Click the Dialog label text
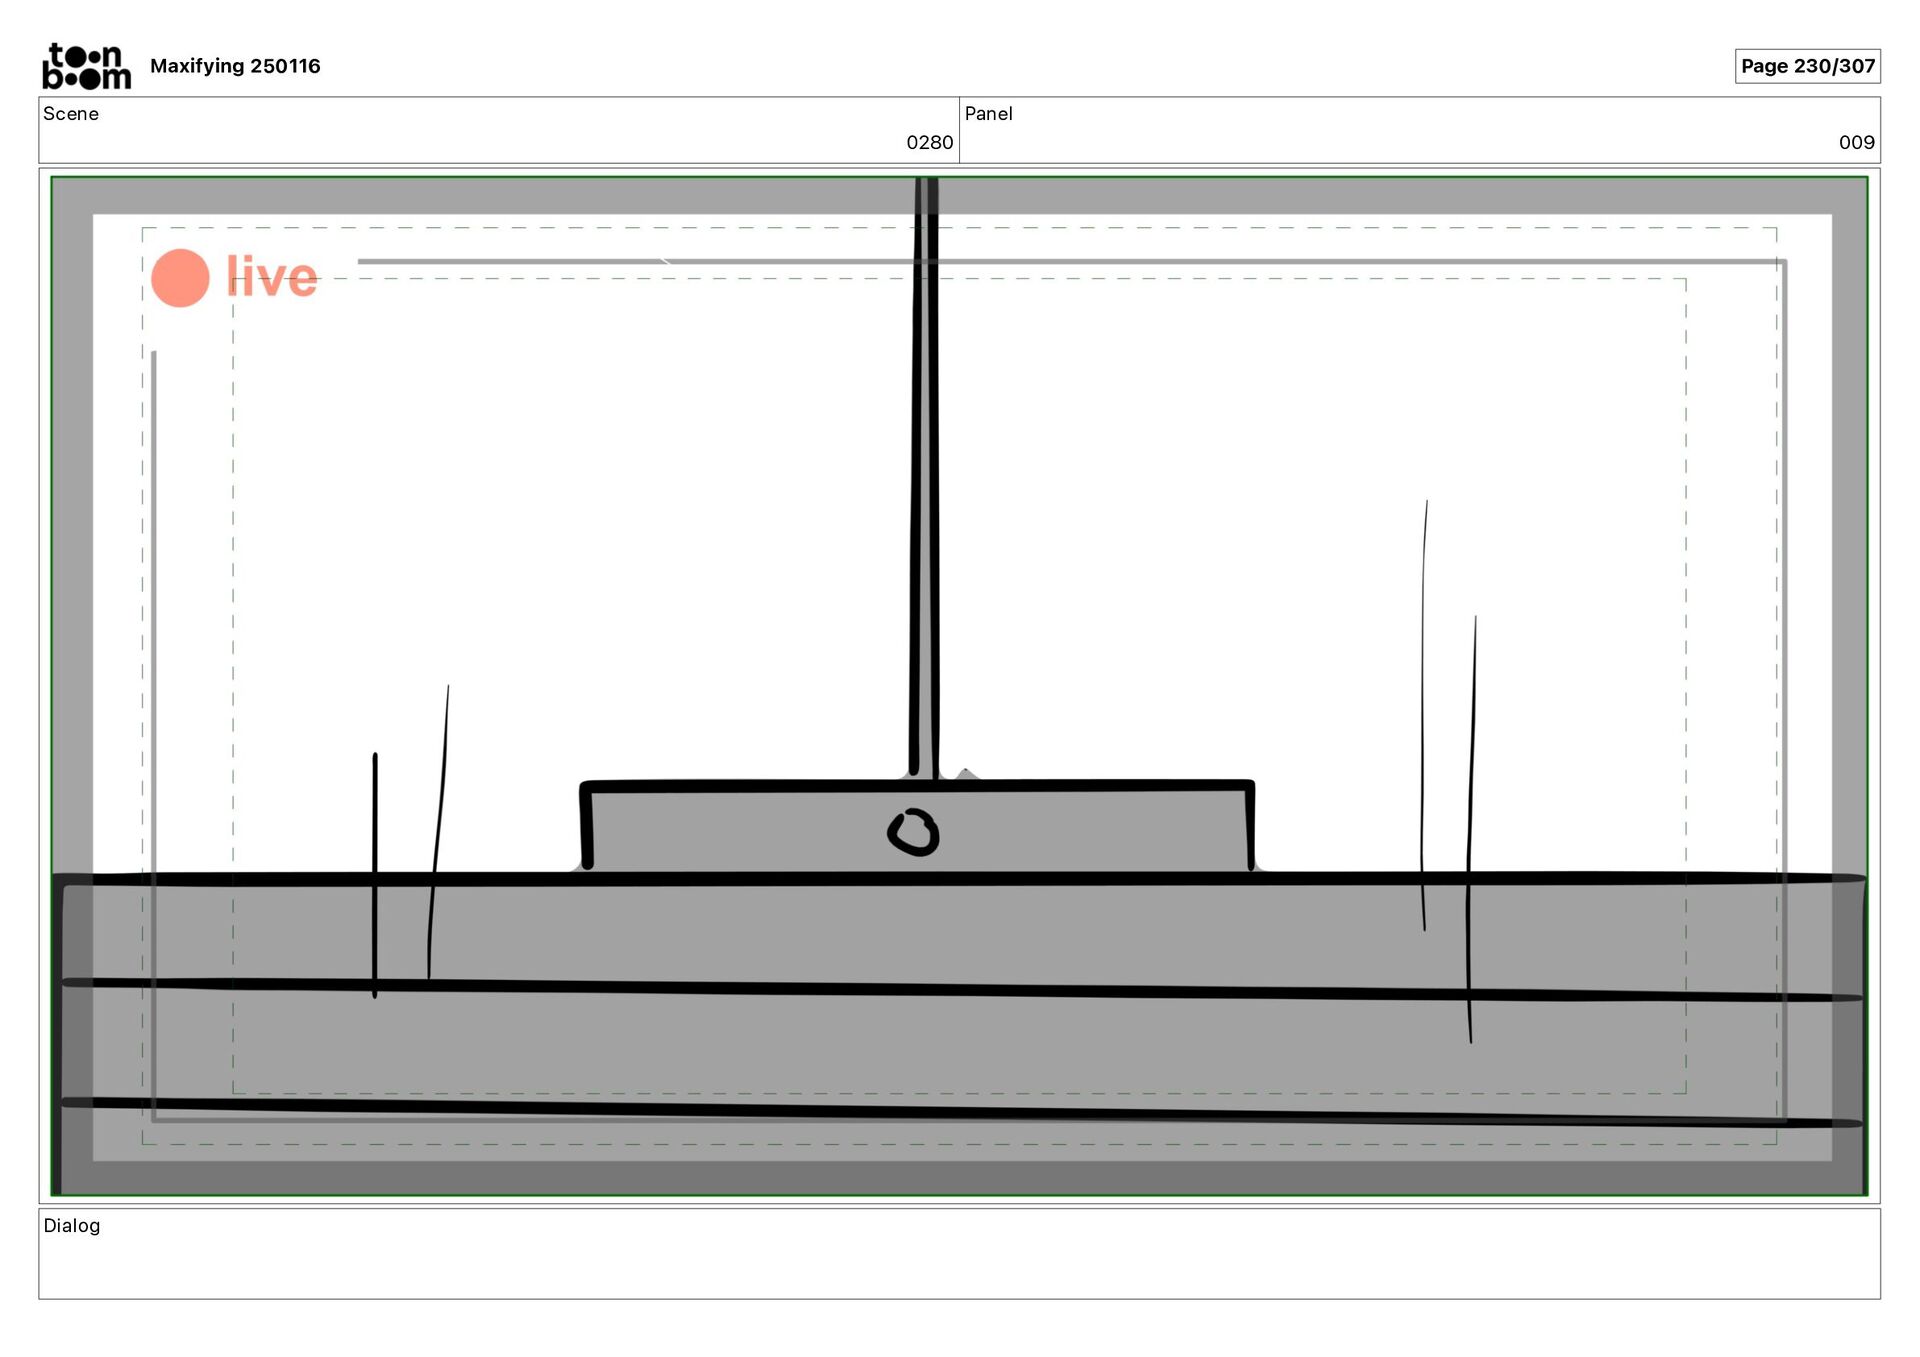Screen dimensions: 1920x1357 [72, 1226]
